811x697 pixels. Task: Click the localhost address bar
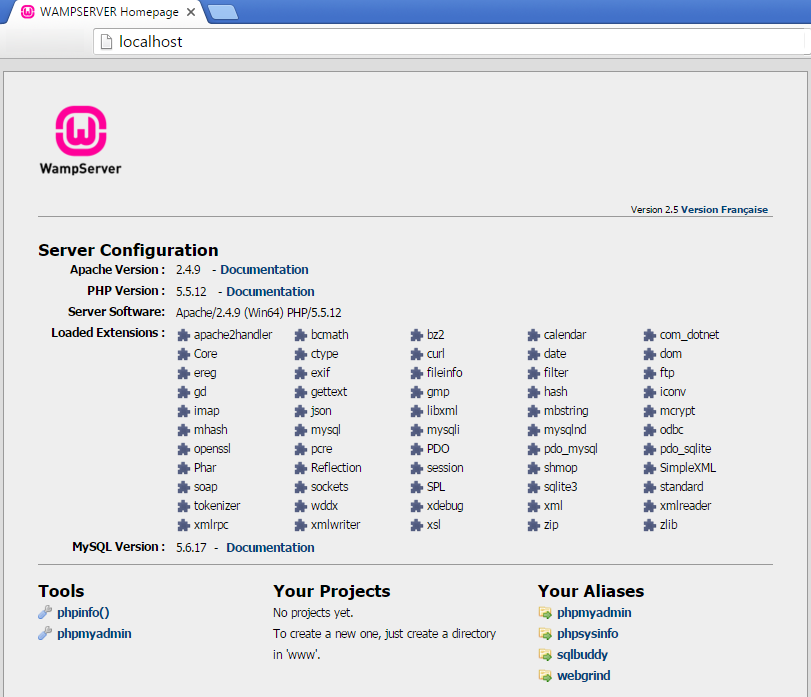450,41
